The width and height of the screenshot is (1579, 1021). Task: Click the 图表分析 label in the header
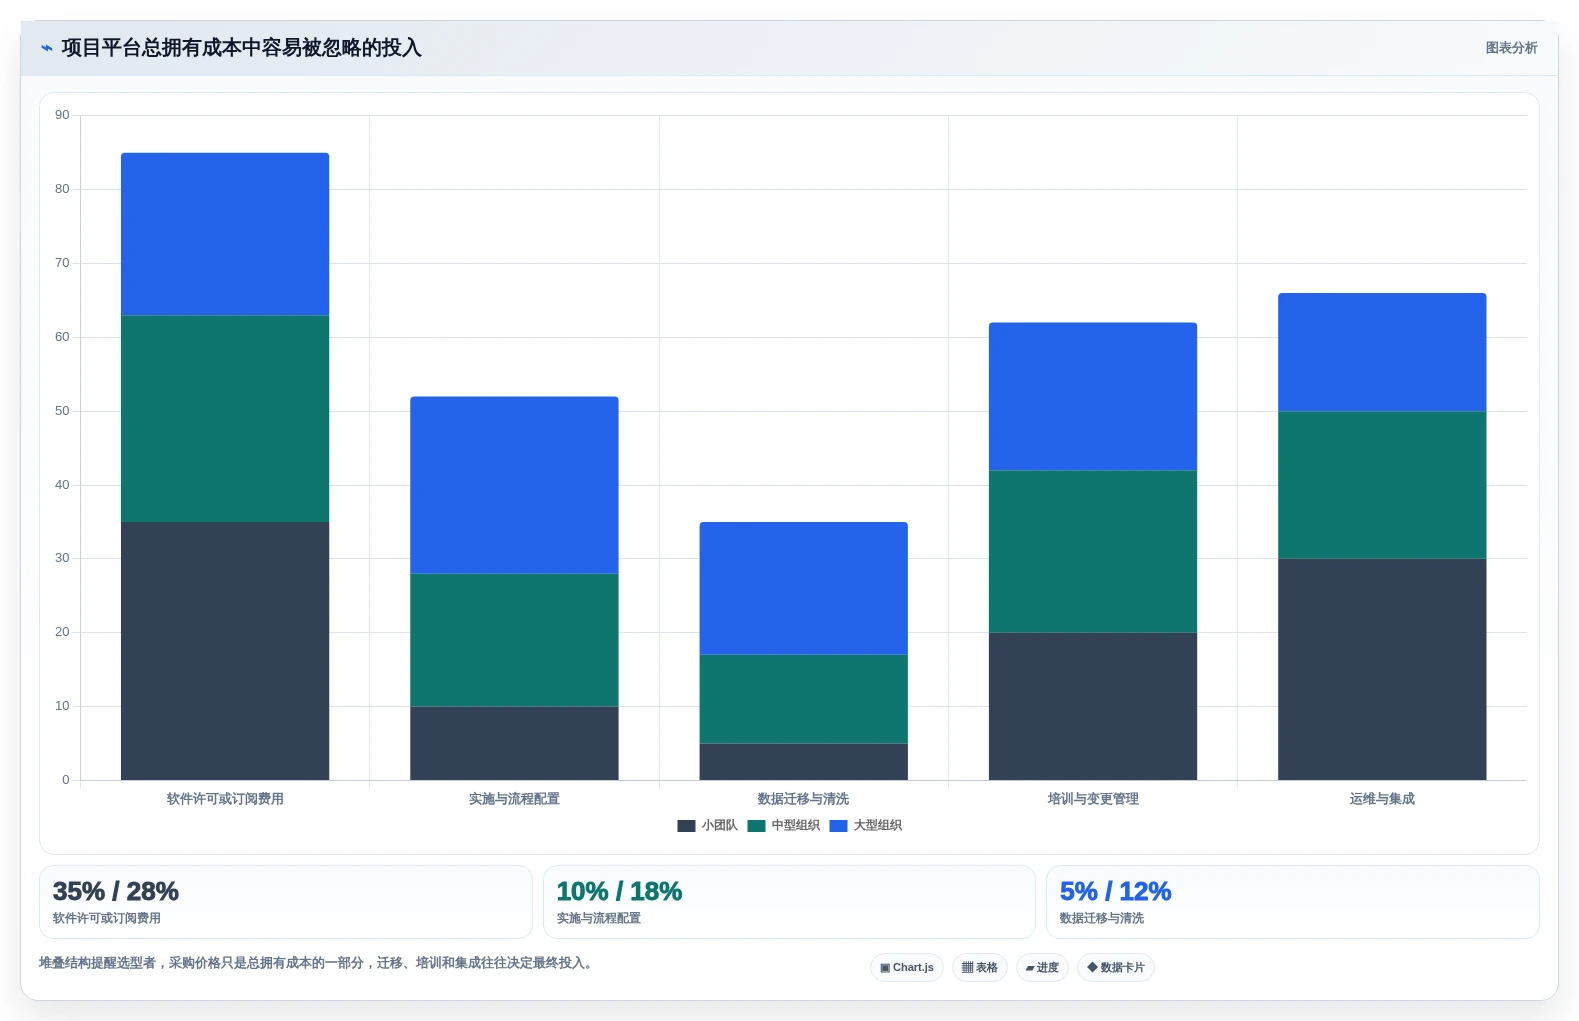(1511, 48)
